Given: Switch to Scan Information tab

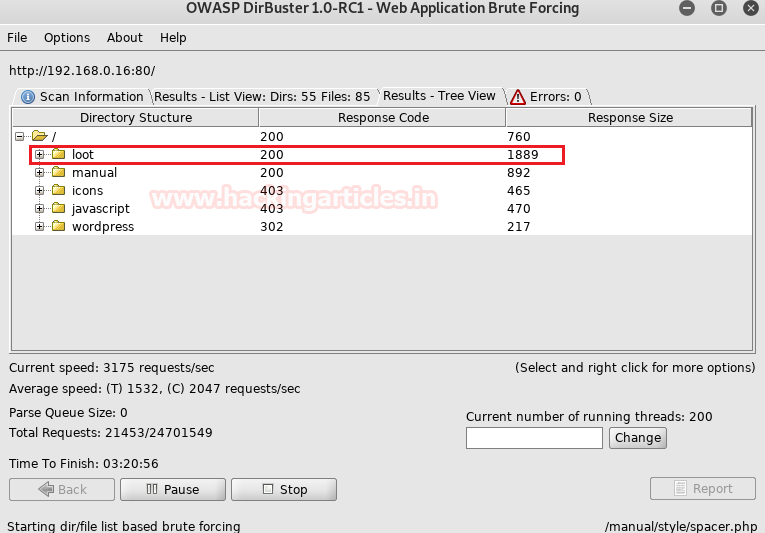Looking at the screenshot, I should coord(82,97).
